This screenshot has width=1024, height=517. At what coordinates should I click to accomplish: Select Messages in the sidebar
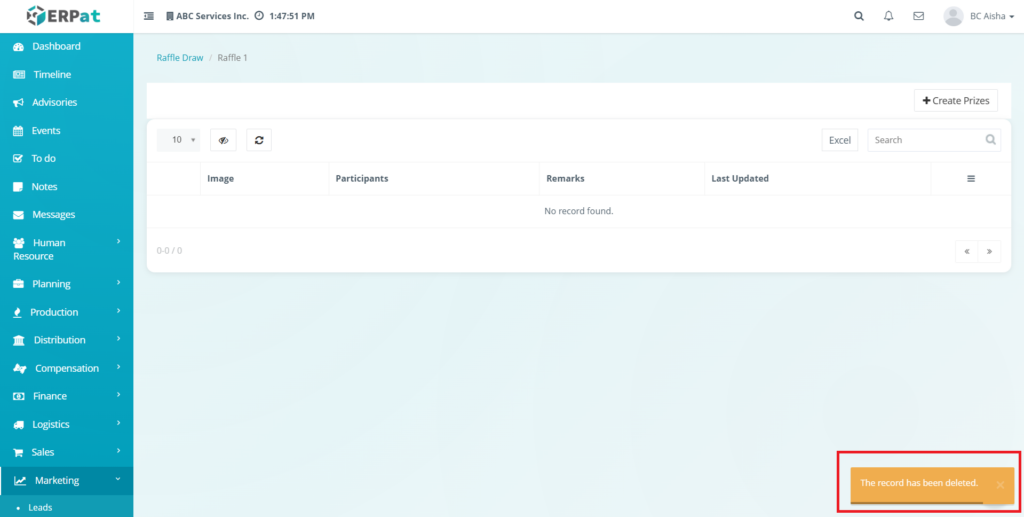pyautogui.click(x=53, y=215)
